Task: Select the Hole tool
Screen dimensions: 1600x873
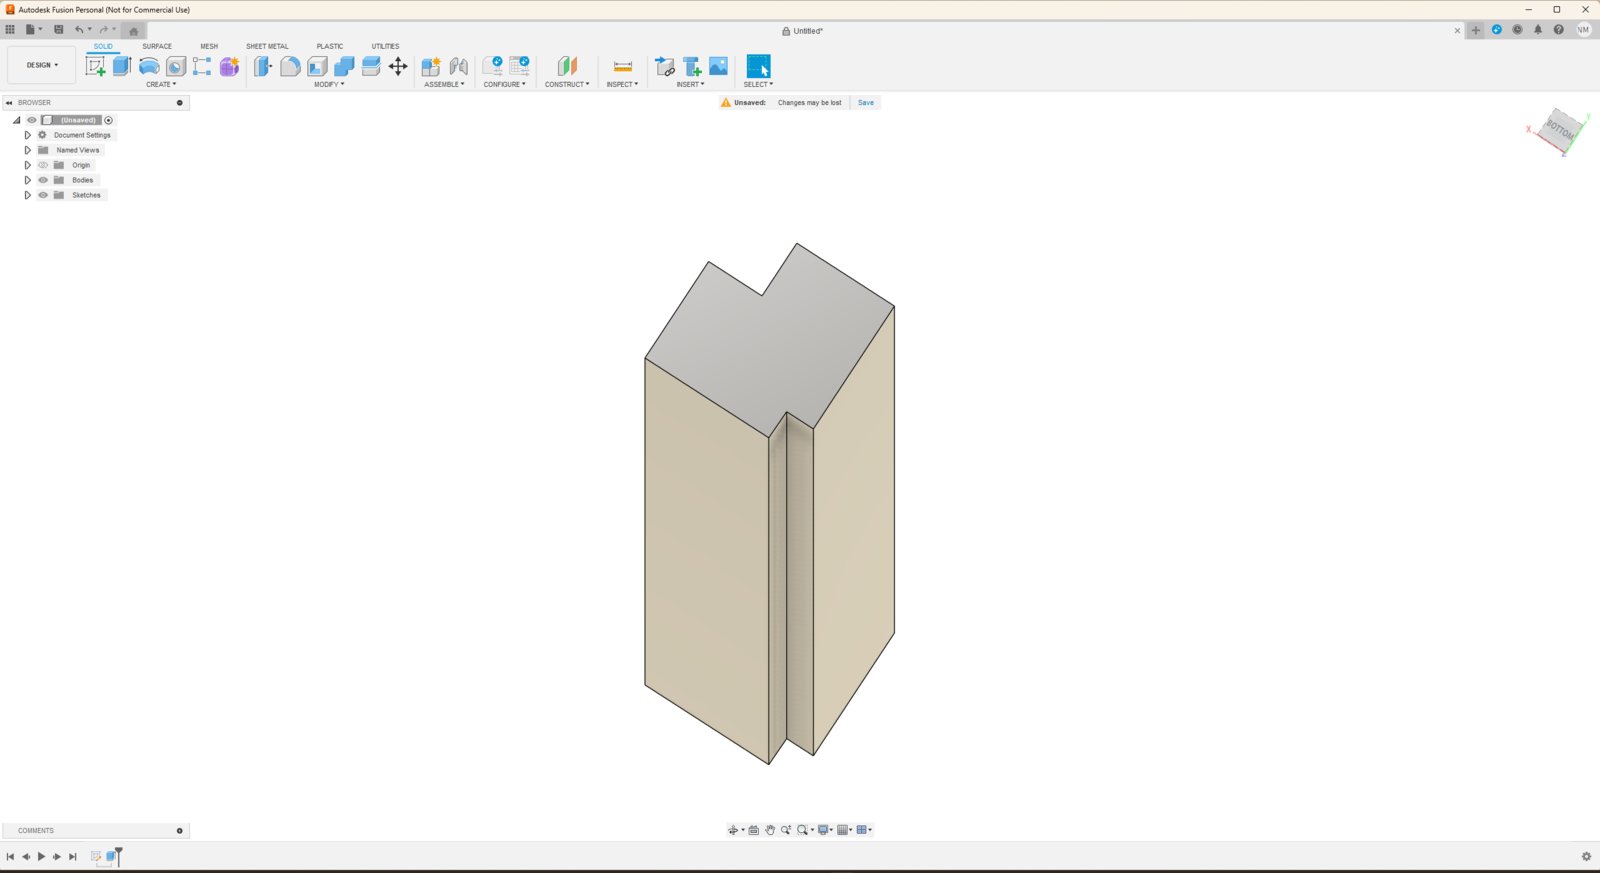Action: coord(176,66)
